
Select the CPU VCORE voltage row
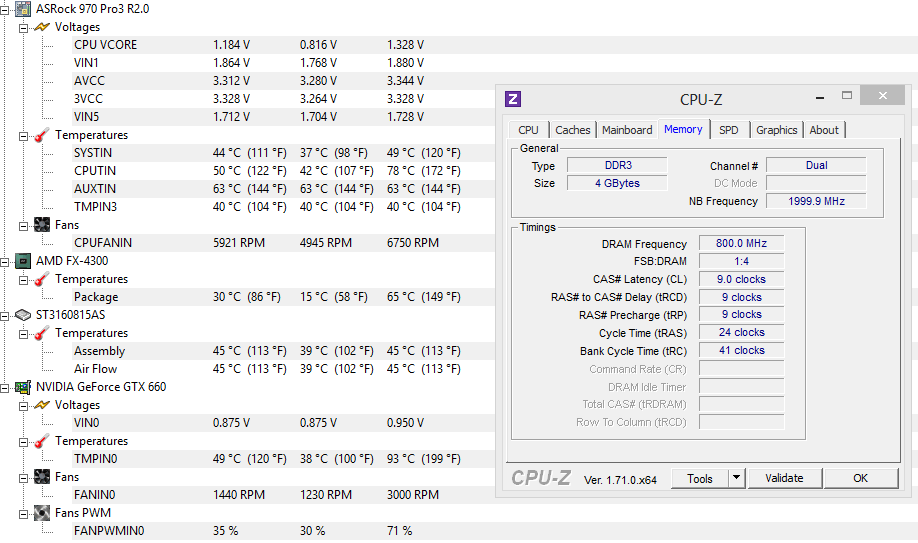[495, 45]
